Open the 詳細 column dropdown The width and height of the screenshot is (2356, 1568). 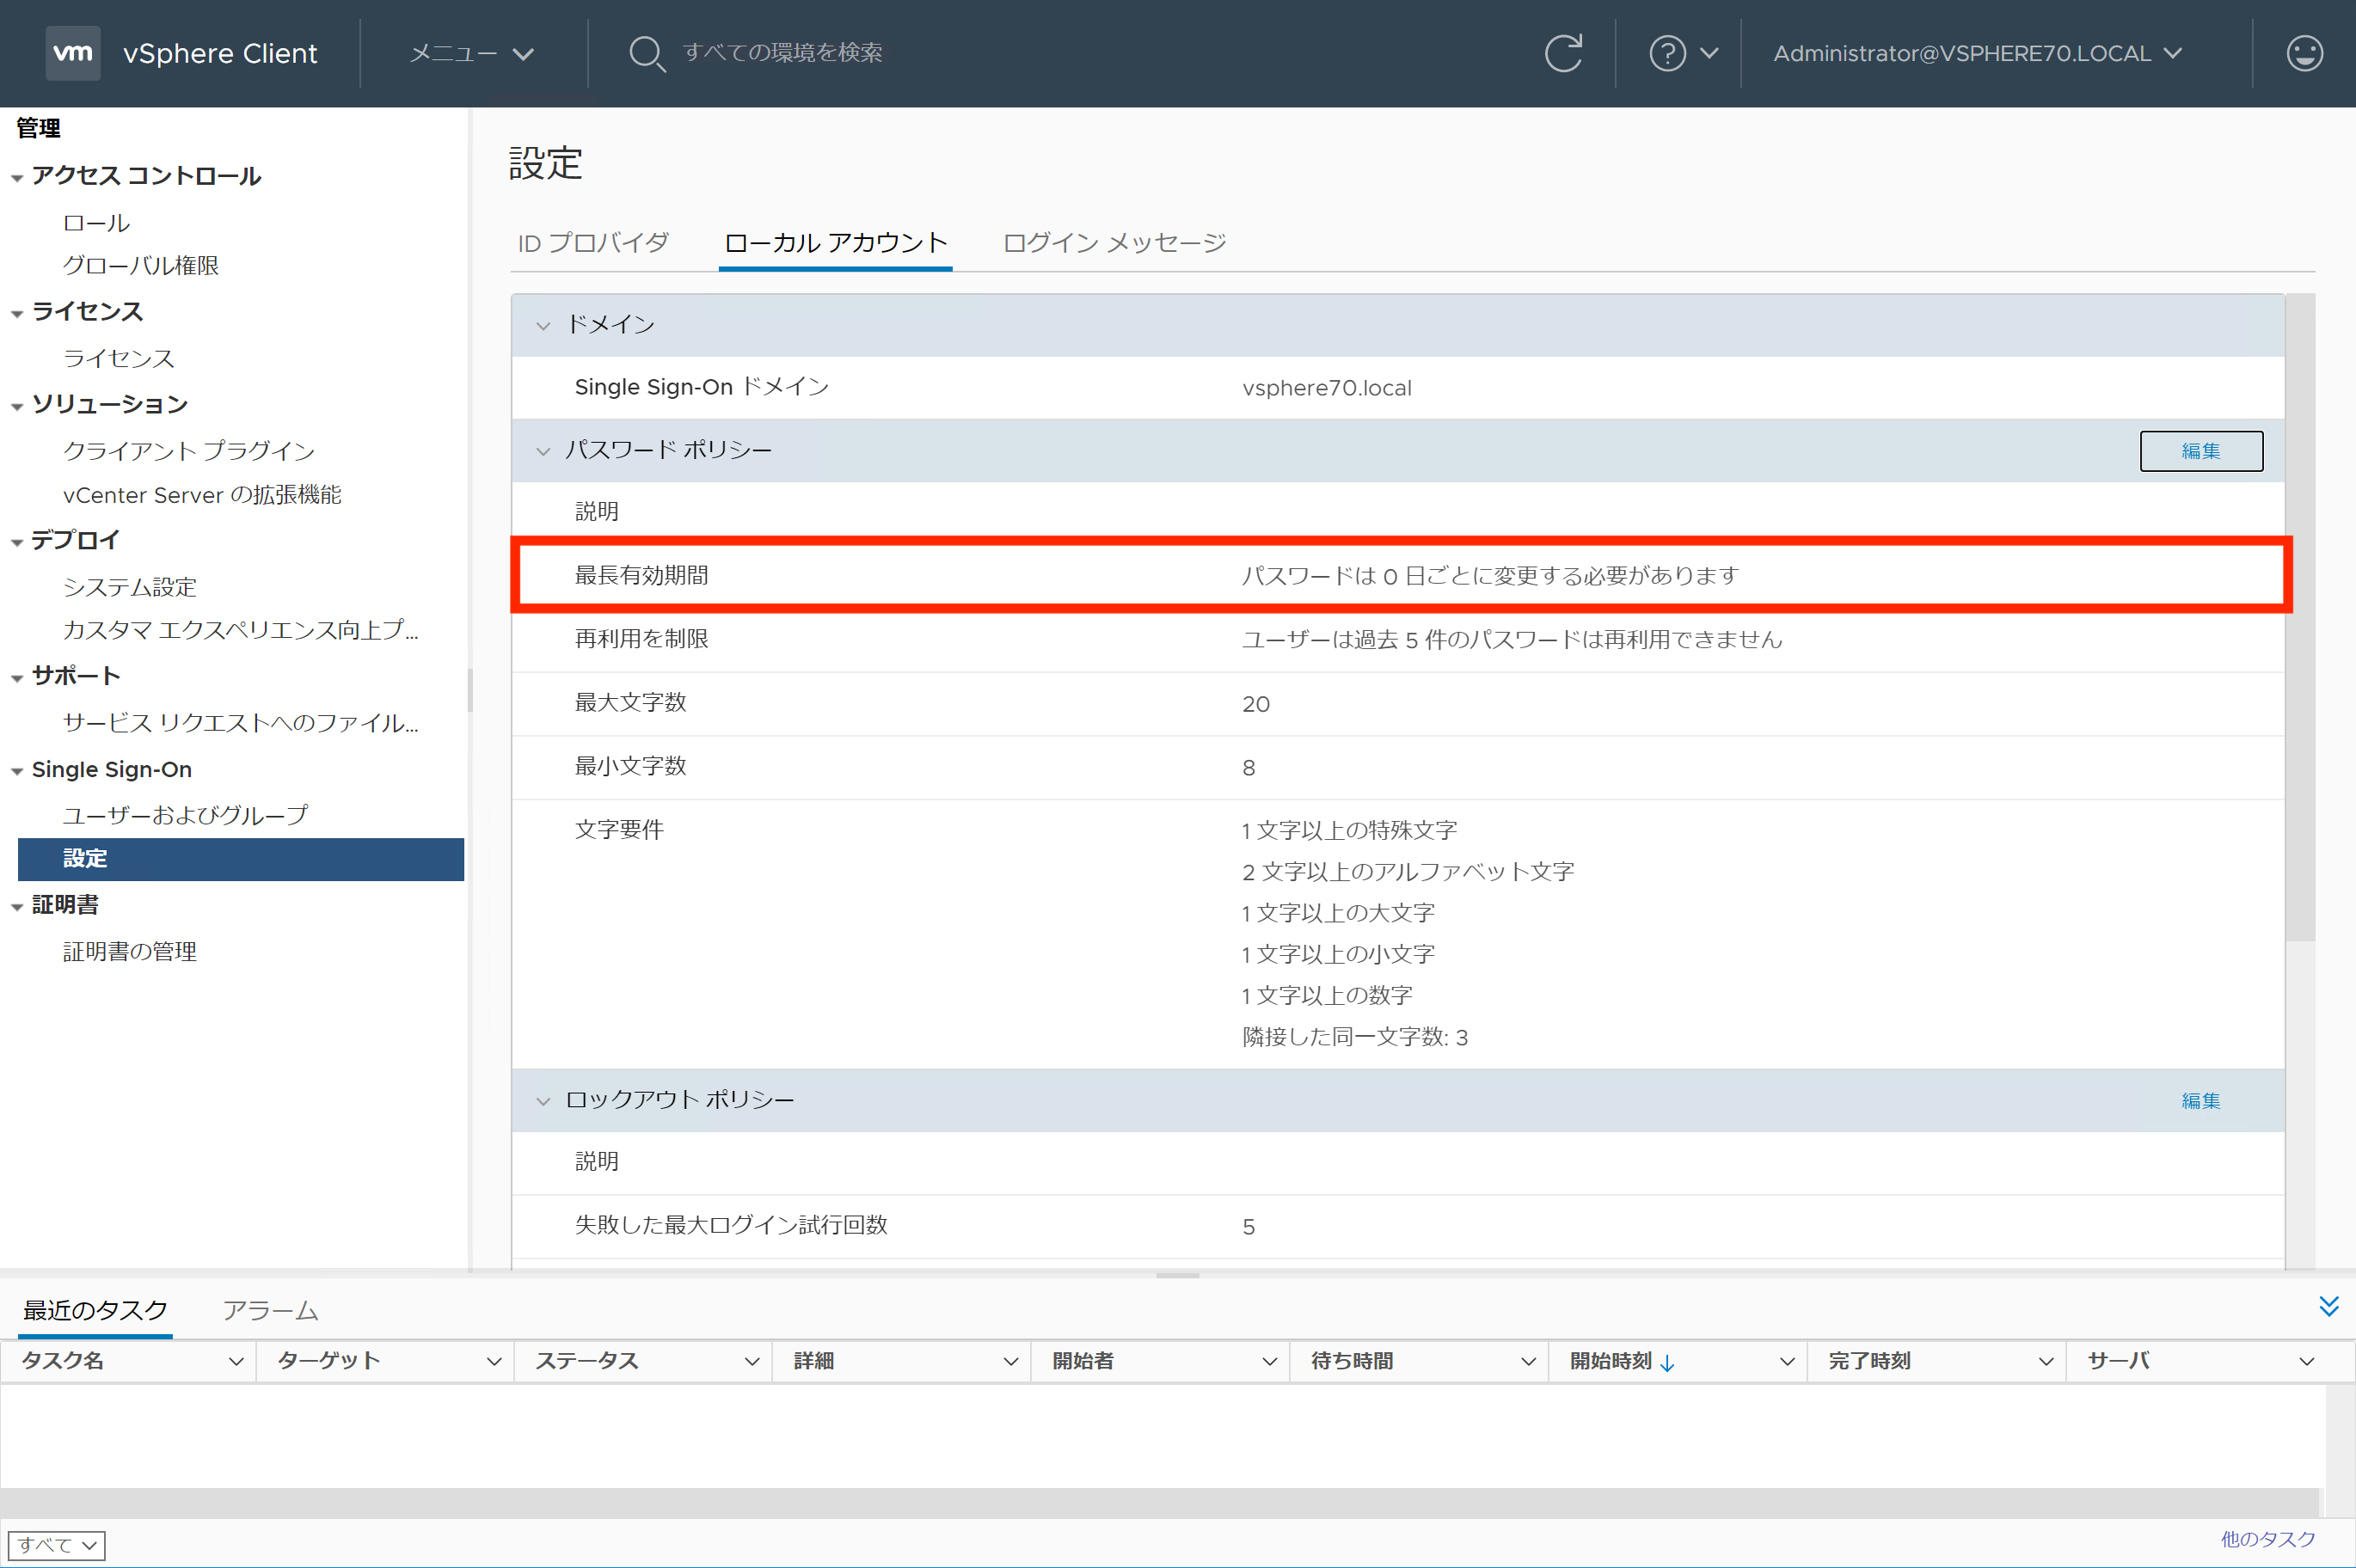coord(1011,1362)
